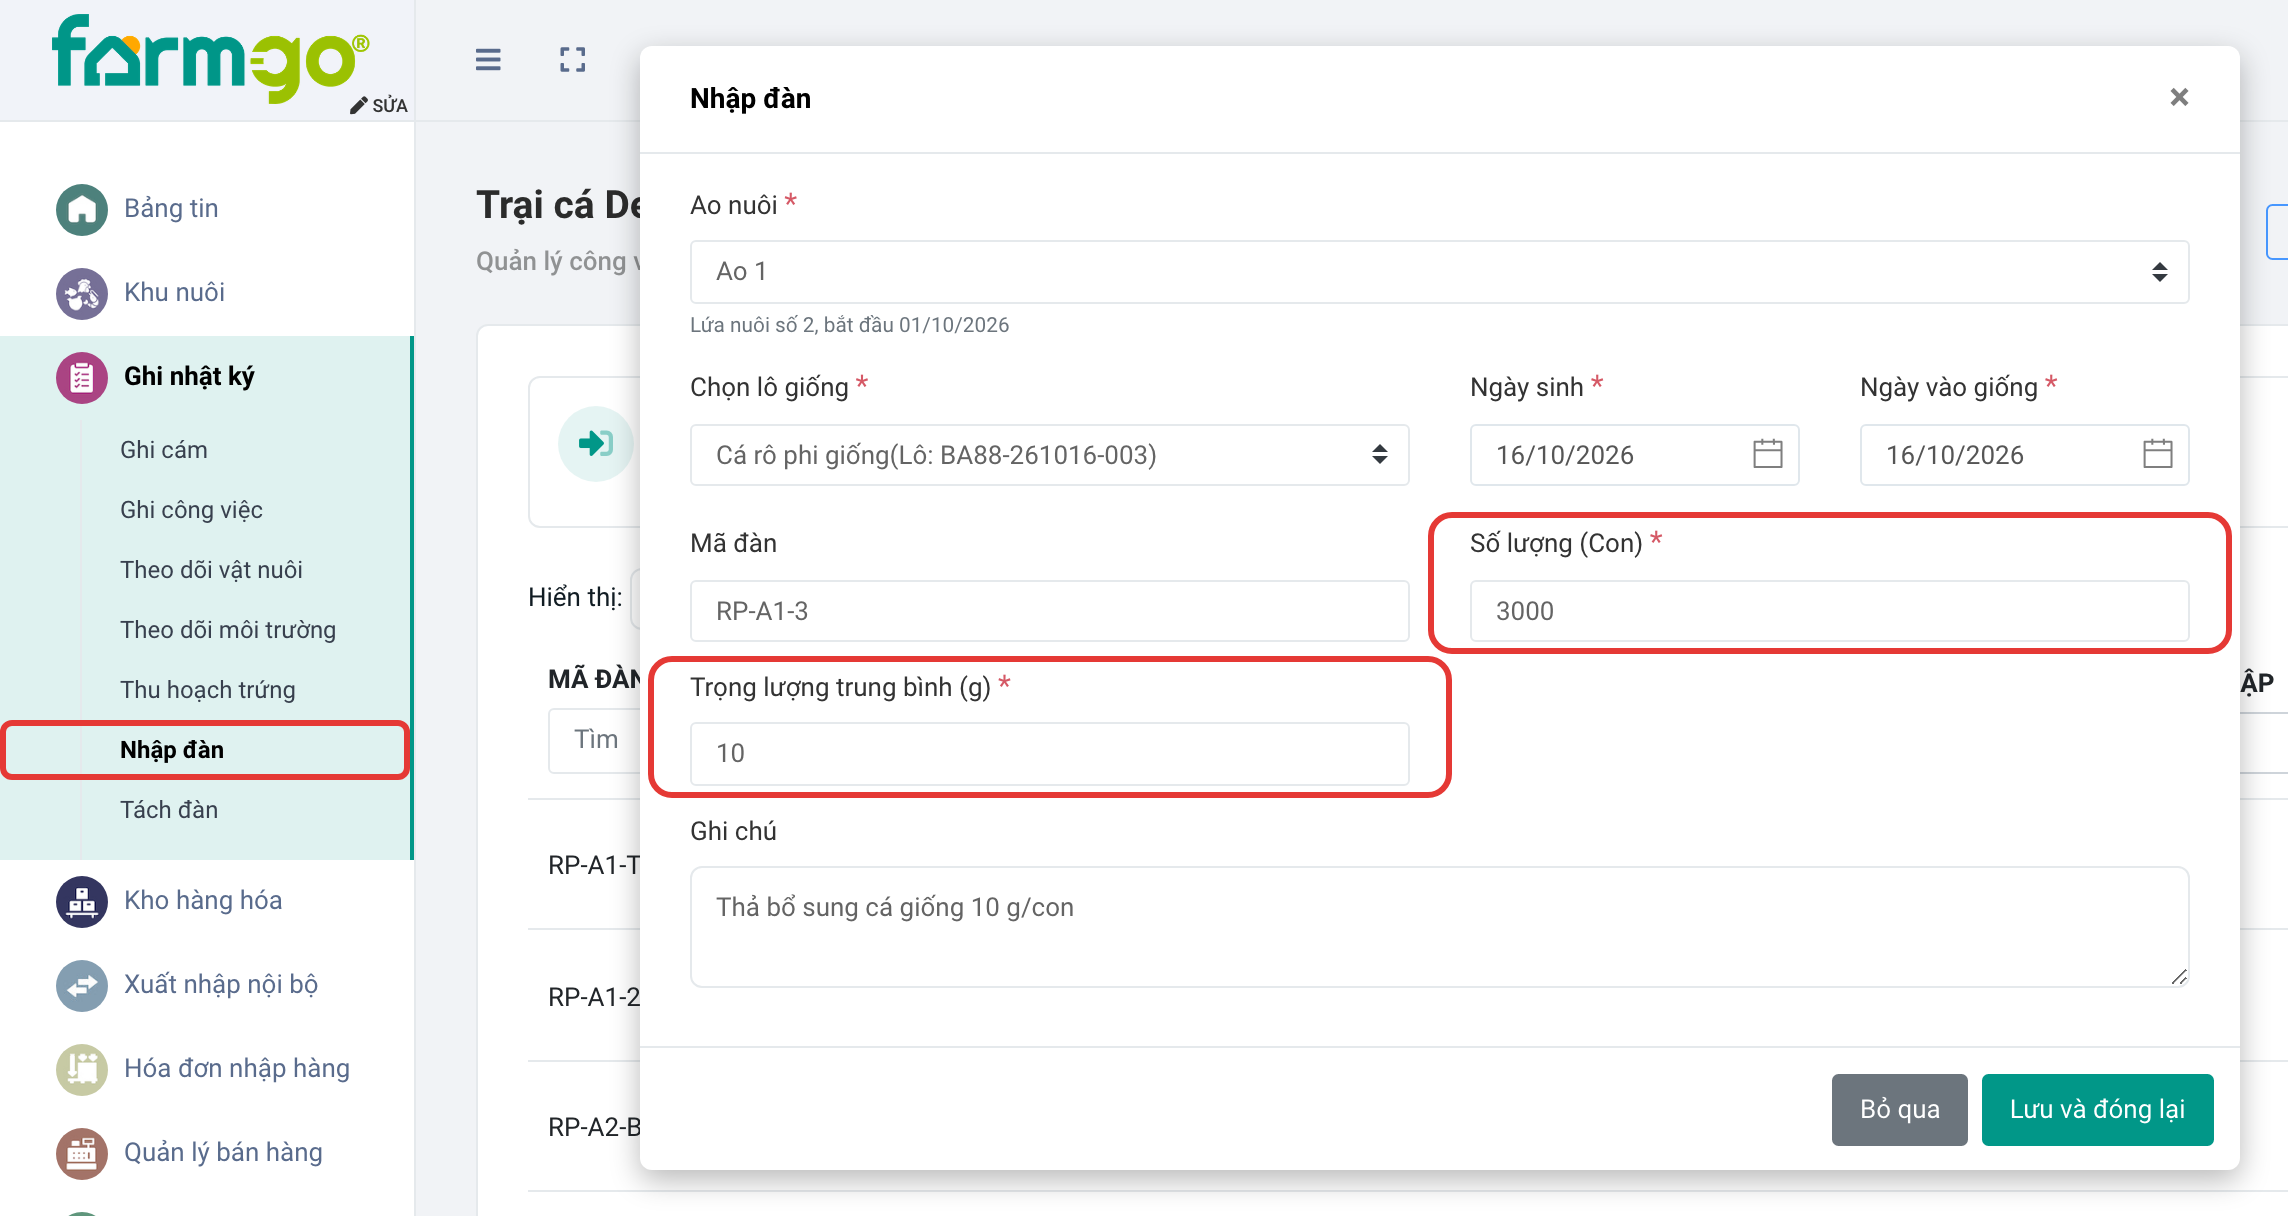Click the hamburger menu icon

pyautogui.click(x=488, y=60)
